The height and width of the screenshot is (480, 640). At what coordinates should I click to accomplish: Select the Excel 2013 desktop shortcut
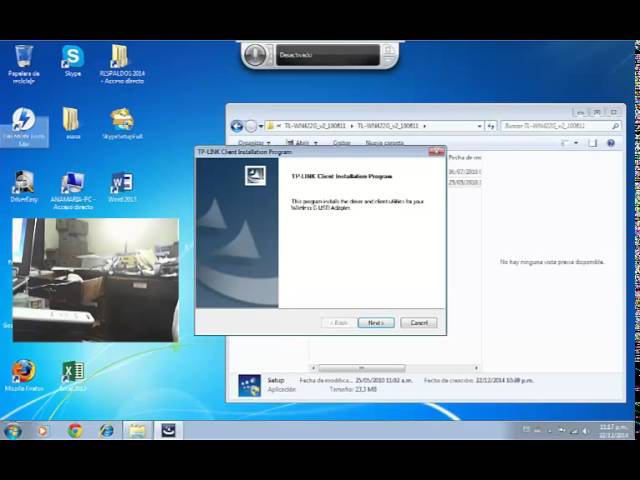(73, 376)
